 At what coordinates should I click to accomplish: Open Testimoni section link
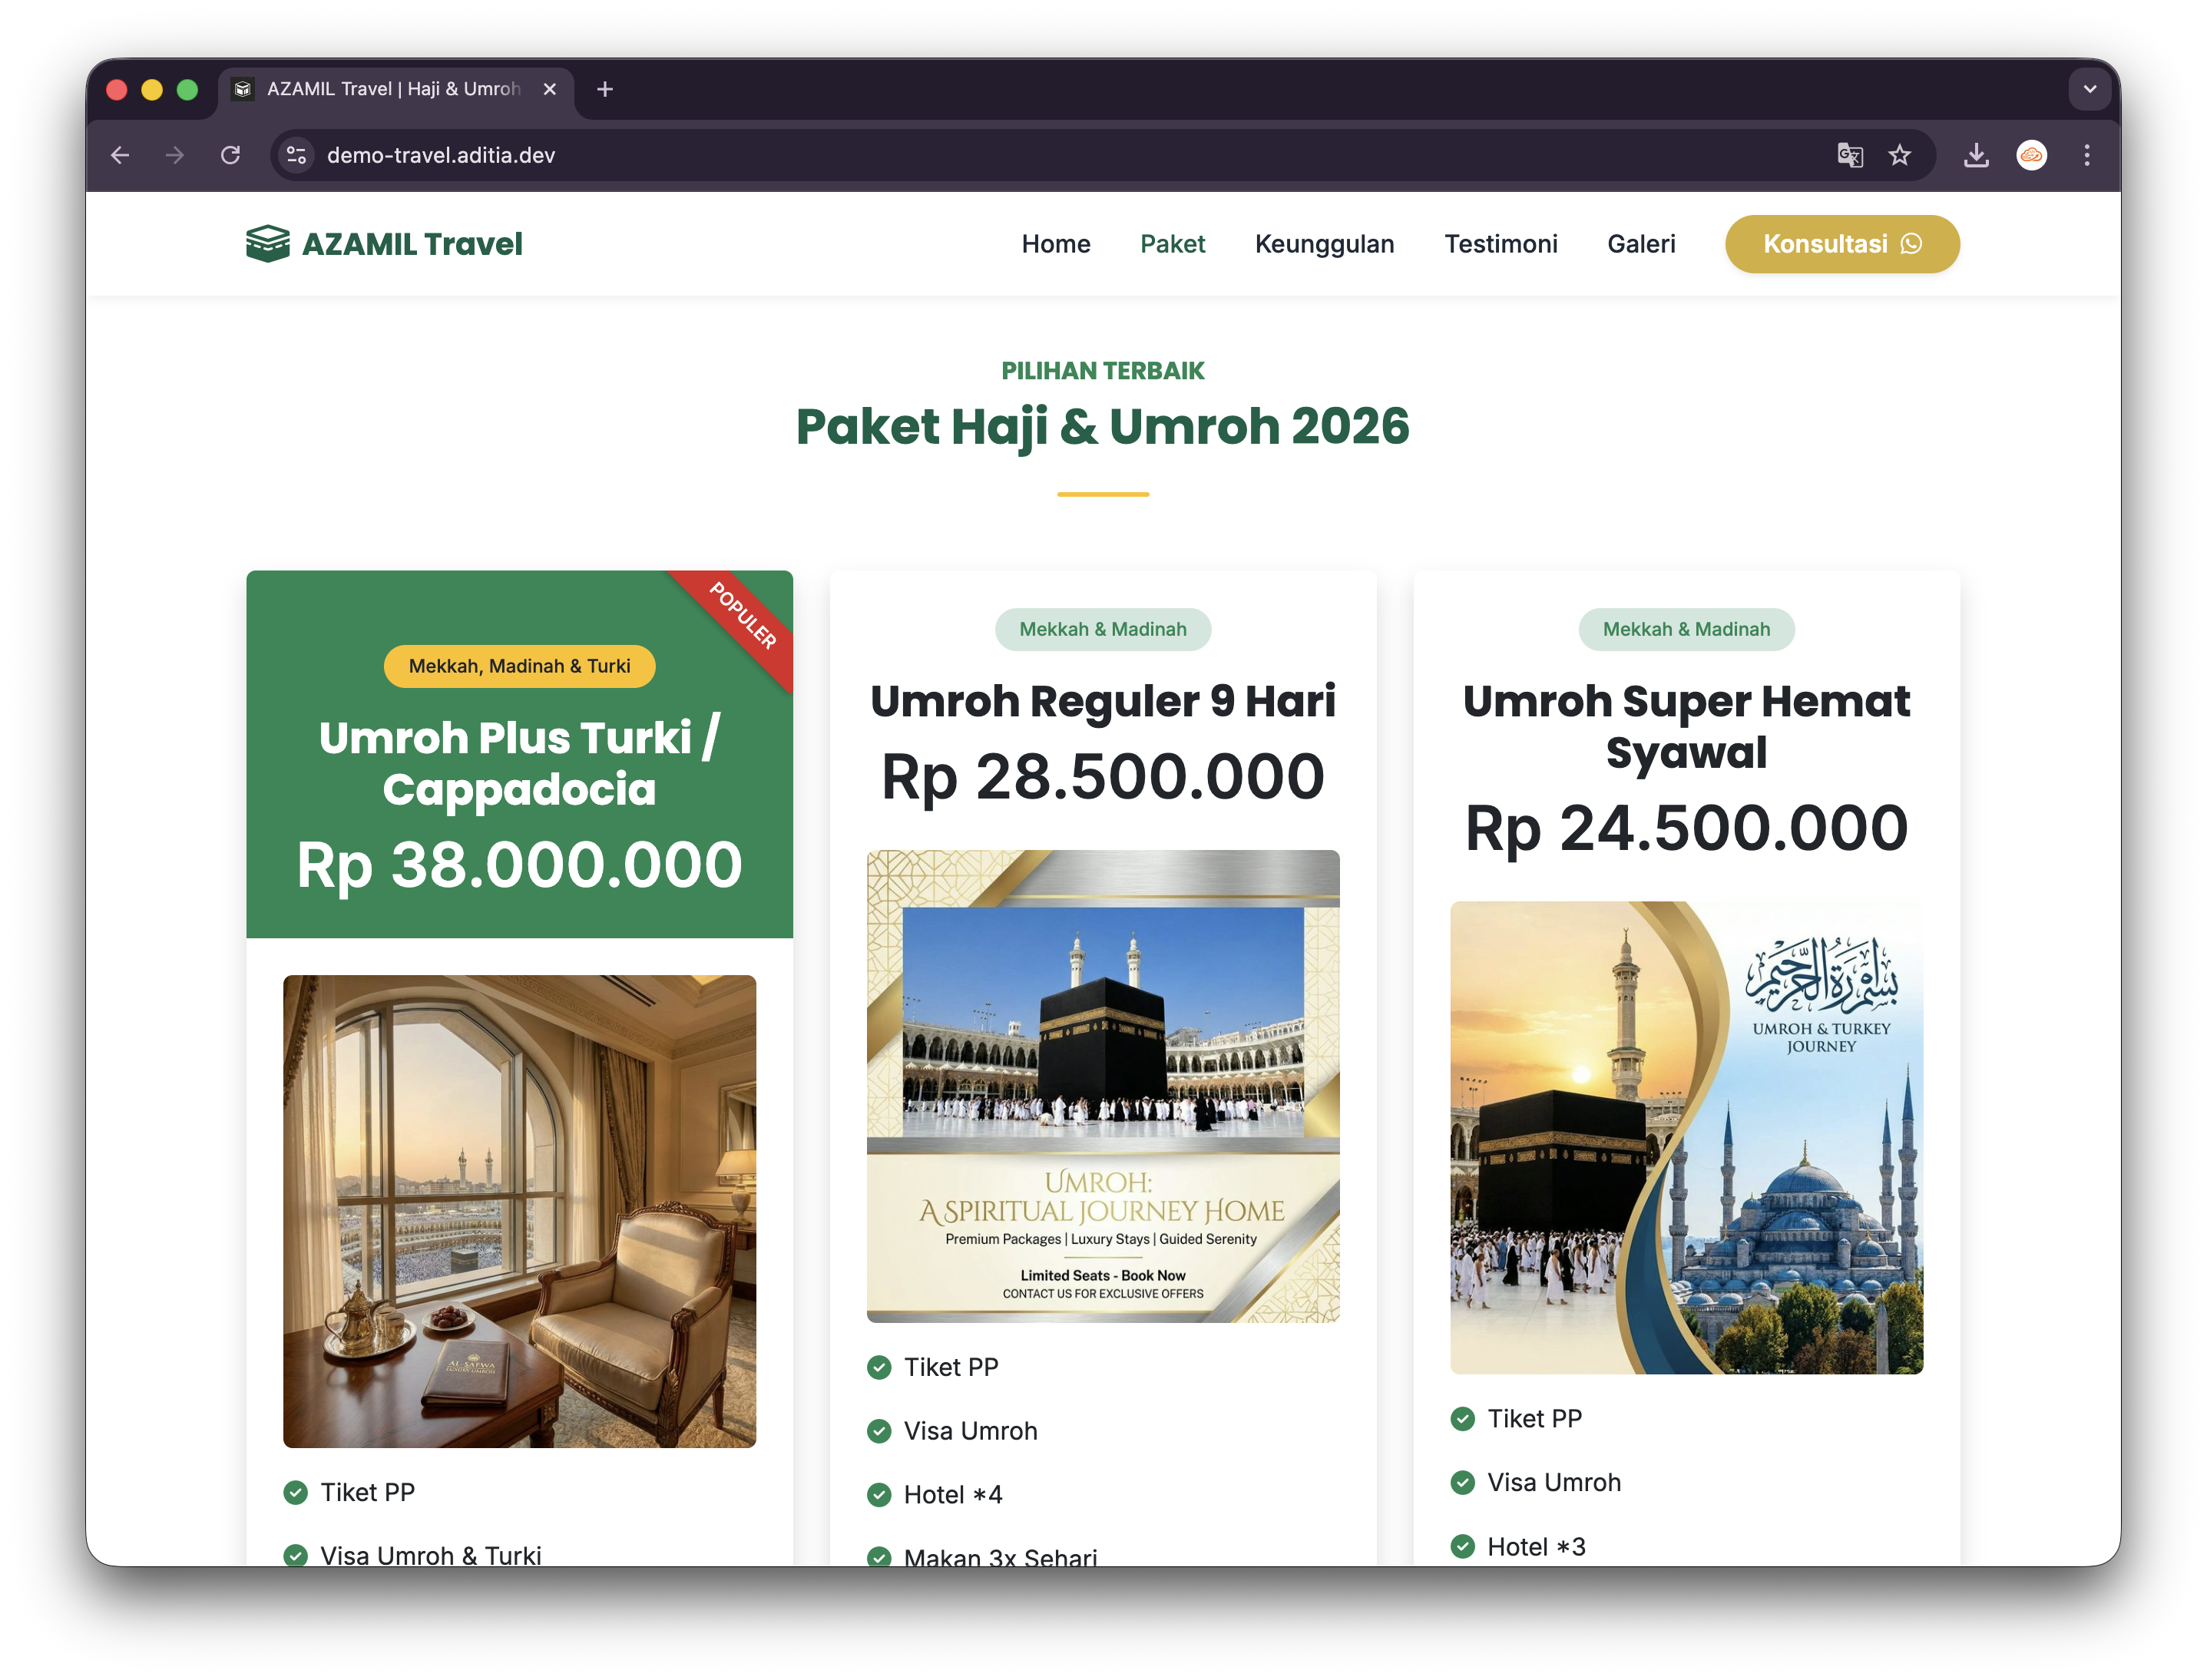(1500, 244)
